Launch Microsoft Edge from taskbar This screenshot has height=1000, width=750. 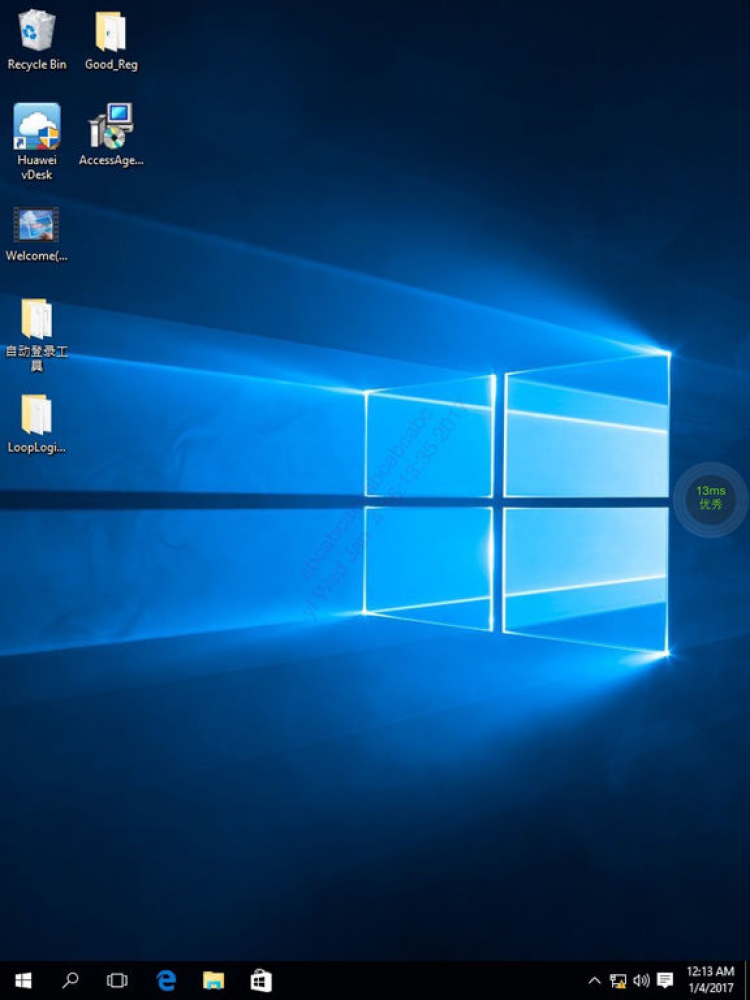point(166,980)
